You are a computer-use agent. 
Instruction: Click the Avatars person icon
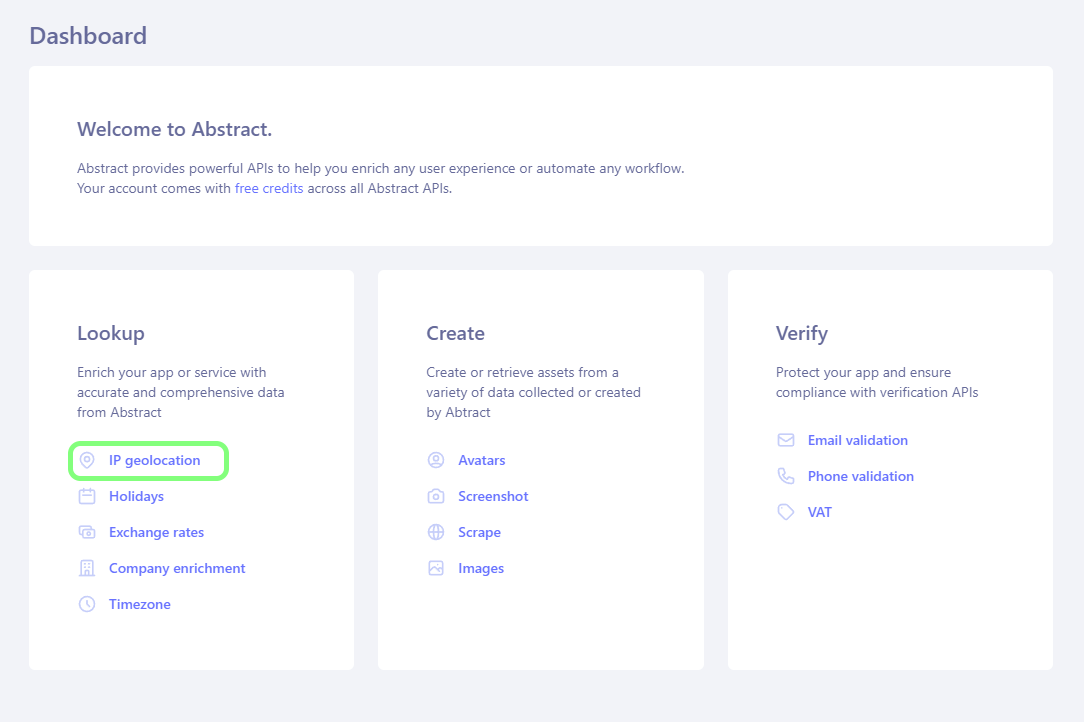coord(436,460)
